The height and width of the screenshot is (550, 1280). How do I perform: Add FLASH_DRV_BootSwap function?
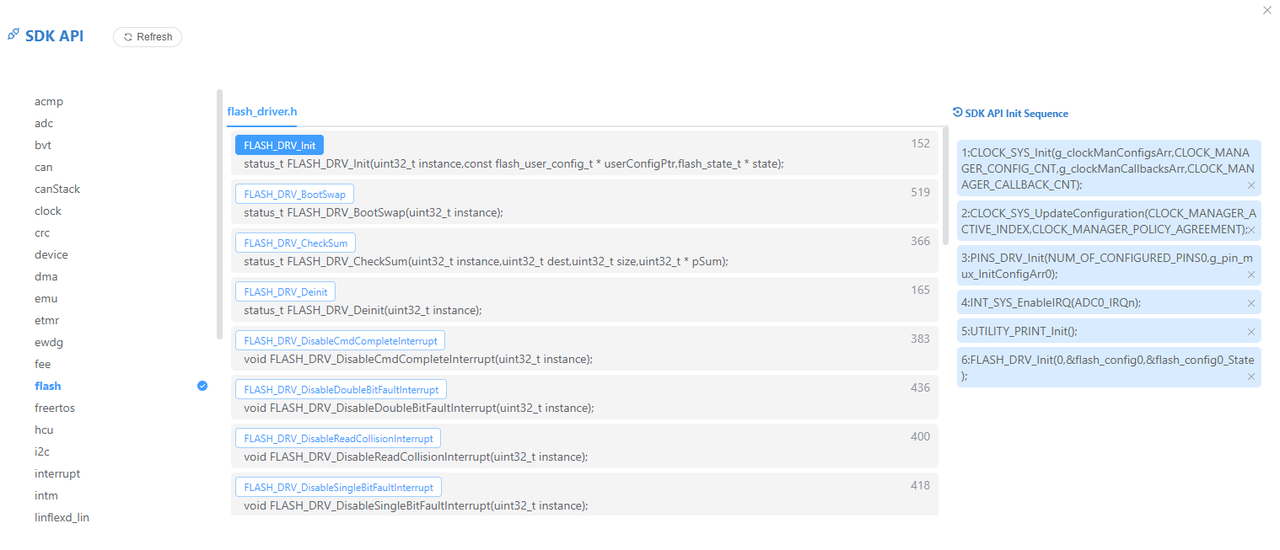(x=294, y=194)
